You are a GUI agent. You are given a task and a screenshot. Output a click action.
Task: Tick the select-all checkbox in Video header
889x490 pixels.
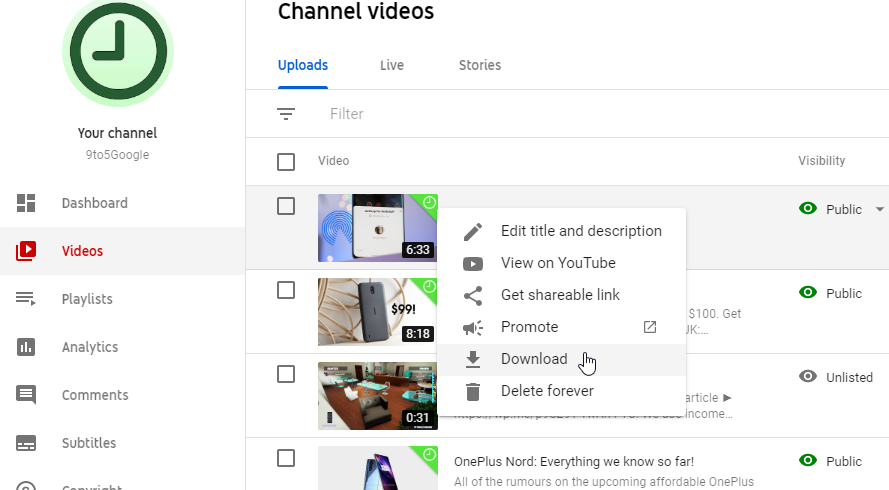tap(286, 161)
